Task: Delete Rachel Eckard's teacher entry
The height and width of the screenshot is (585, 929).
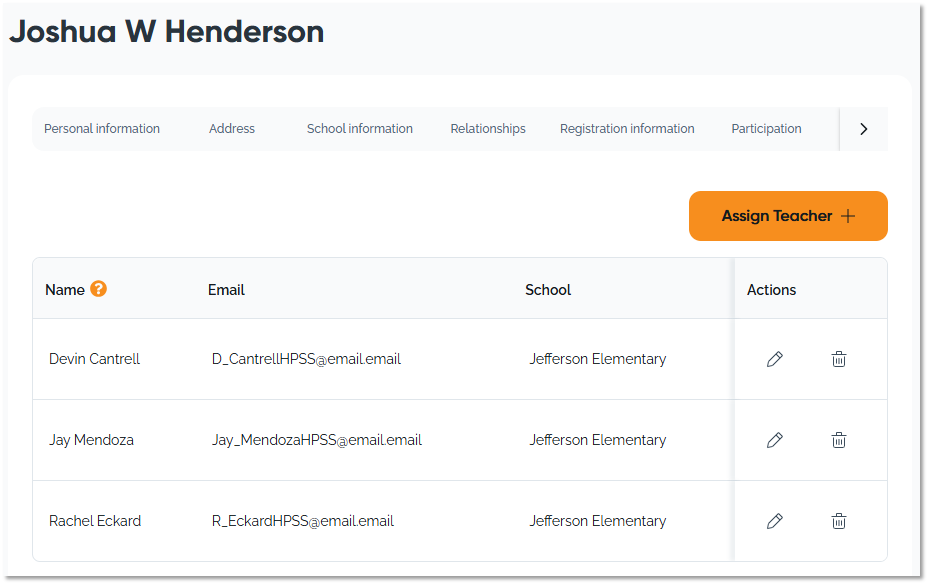Action: pyautogui.click(x=839, y=521)
